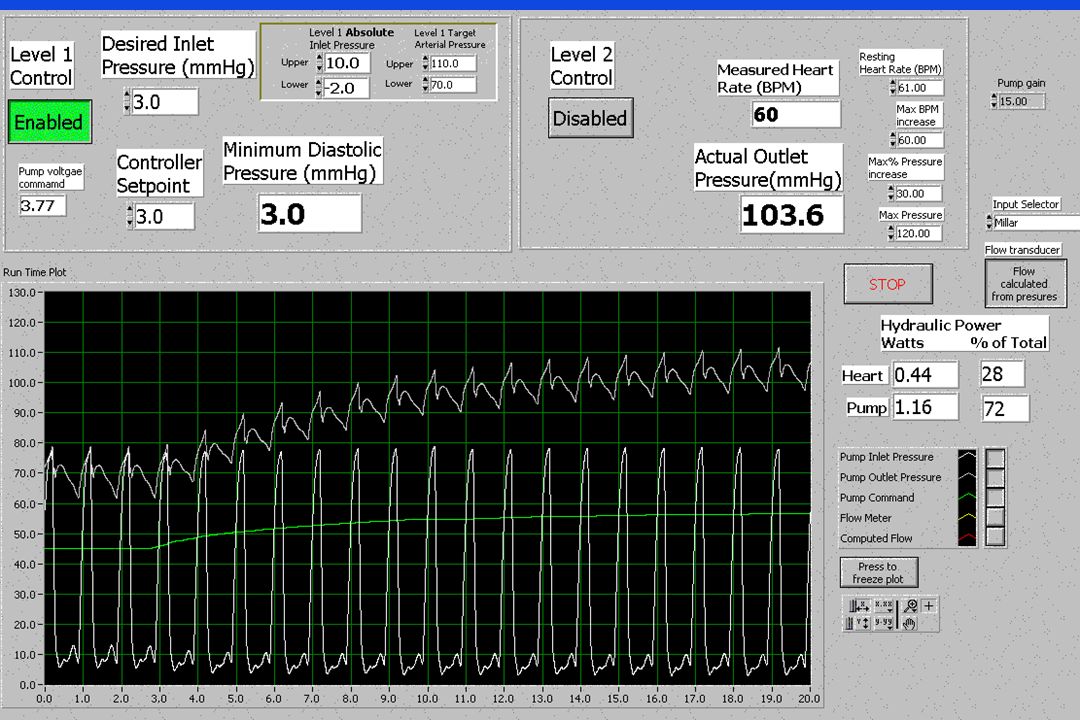Image resolution: width=1080 pixels, height=720 pixels.
Task: Select the hand pan tool in graph palette
Action: coord(909,624)
